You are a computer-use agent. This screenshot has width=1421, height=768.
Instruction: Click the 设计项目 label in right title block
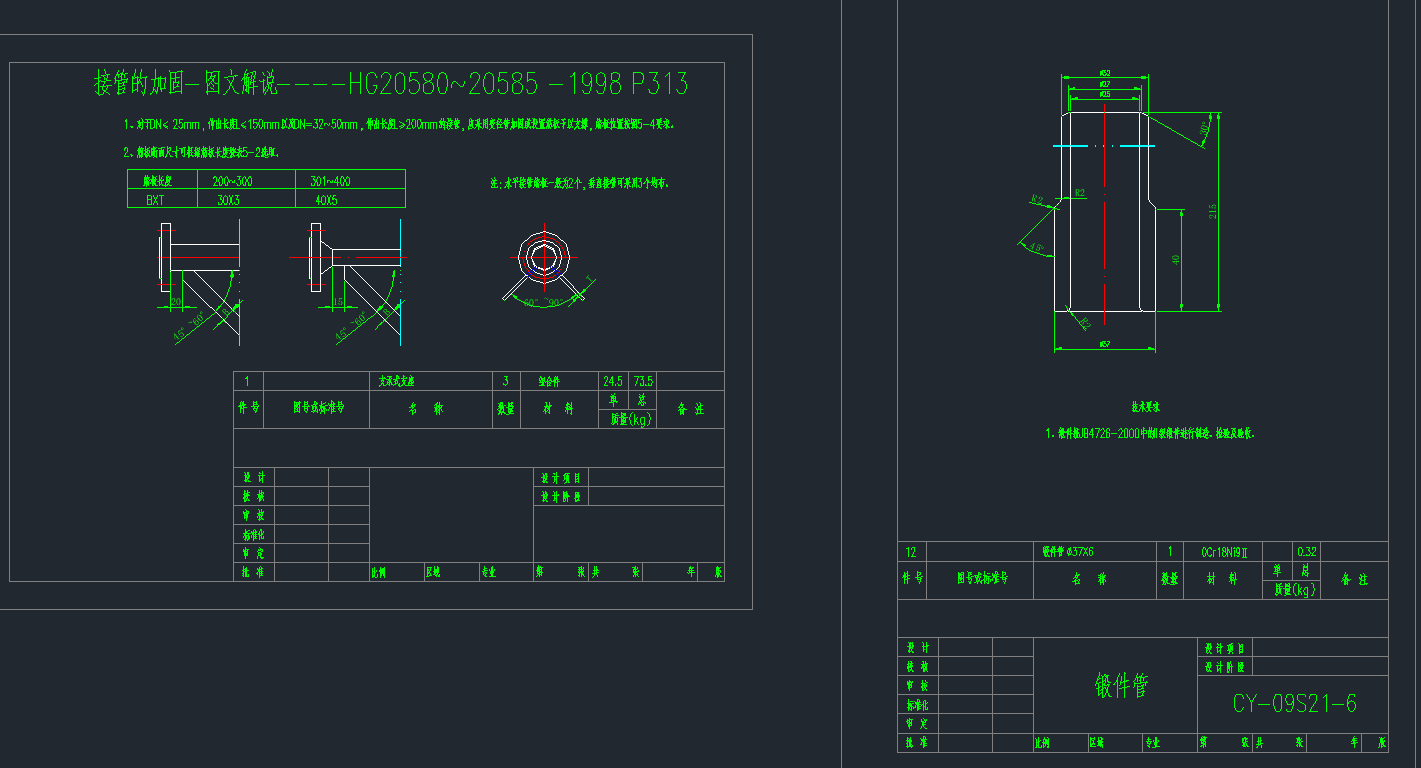pos(1225,649)
